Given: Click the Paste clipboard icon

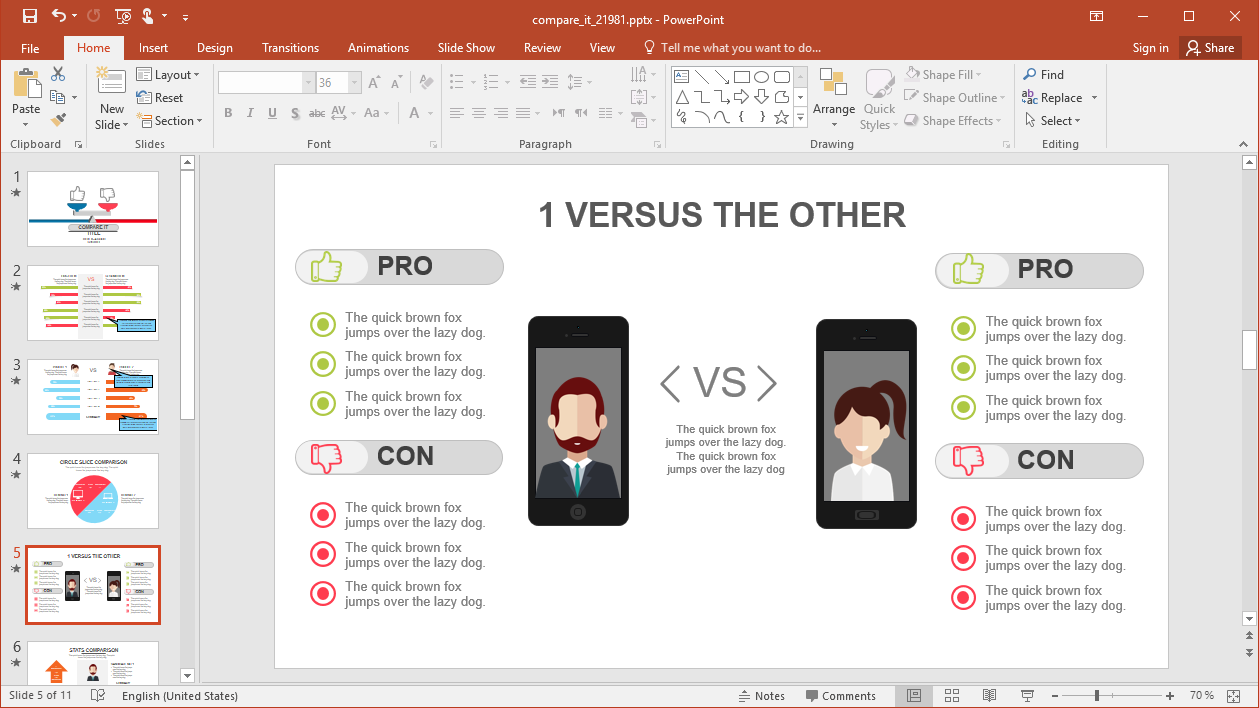Looking at the screenshot, I should point(26,84).
